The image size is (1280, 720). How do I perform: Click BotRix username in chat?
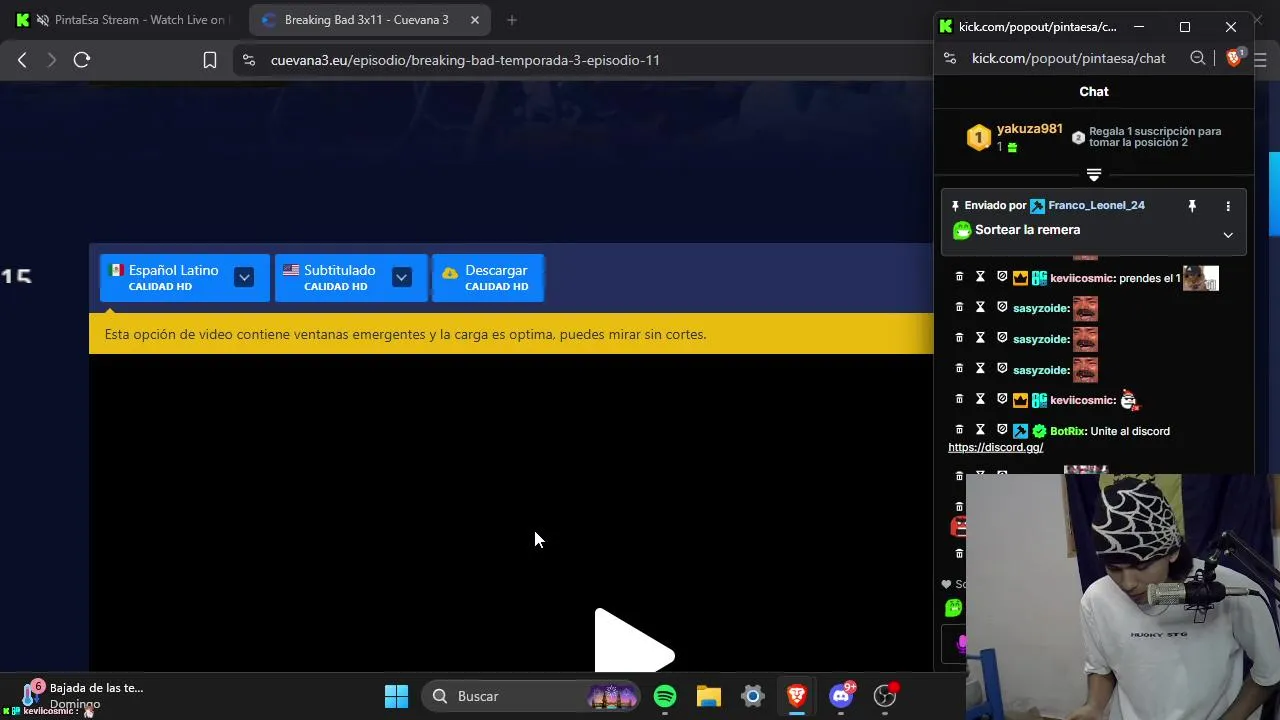coord(1067,431)
